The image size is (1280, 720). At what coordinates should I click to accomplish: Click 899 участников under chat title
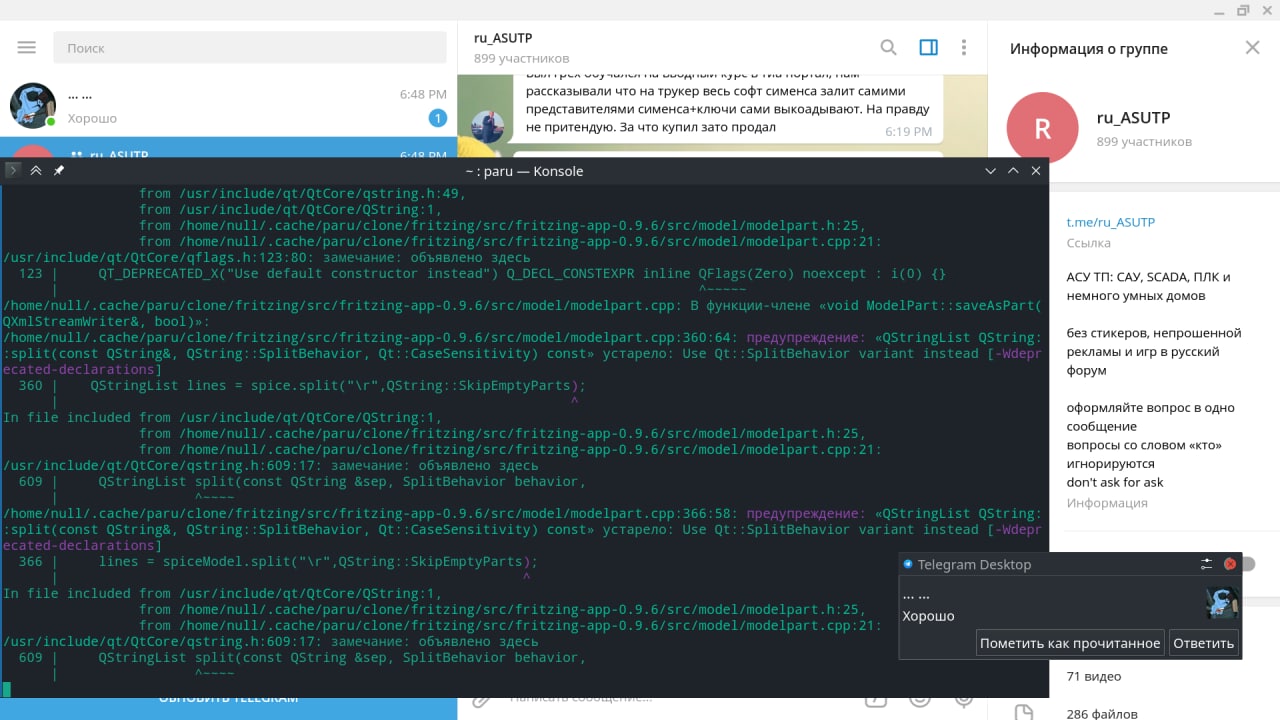[x=521, y=58]
